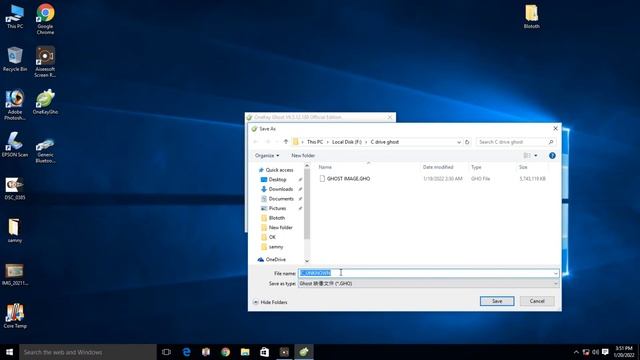
Task: Go up one folder level
Action: (286, 142)
